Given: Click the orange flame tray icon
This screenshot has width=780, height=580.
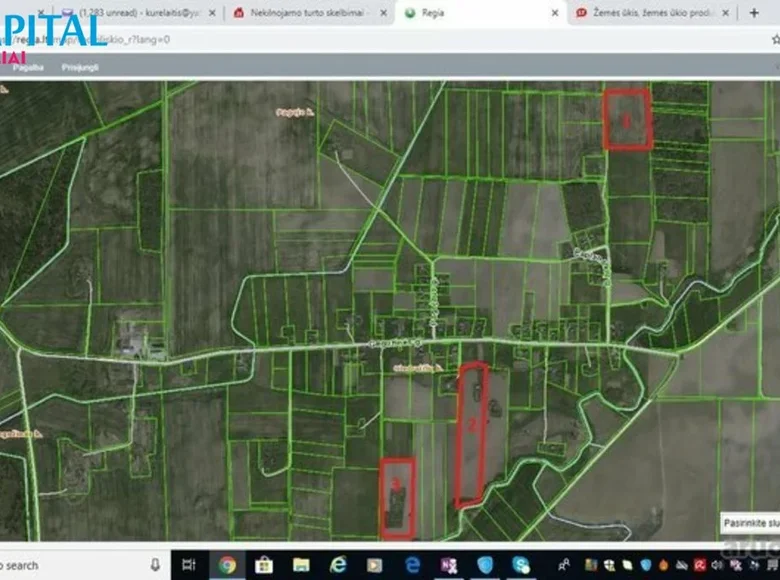Looking at the screenshot, I should (664, 565).
